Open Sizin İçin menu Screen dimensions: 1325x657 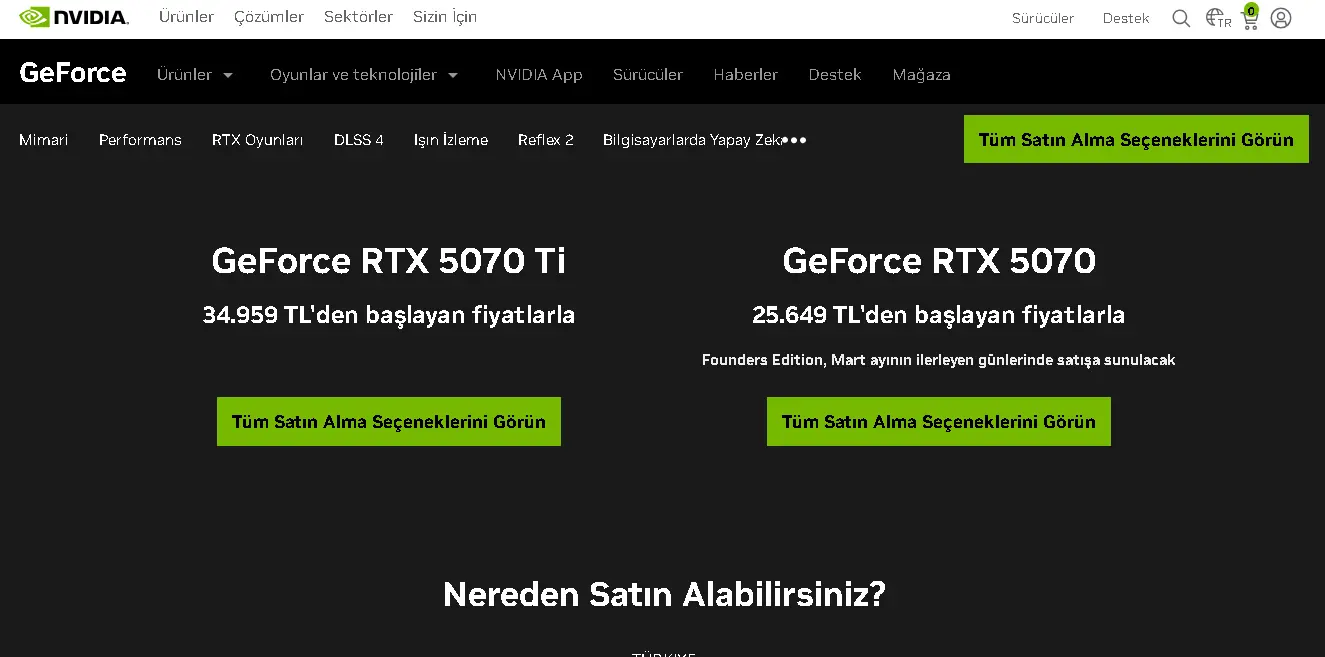tap(445, 17)
